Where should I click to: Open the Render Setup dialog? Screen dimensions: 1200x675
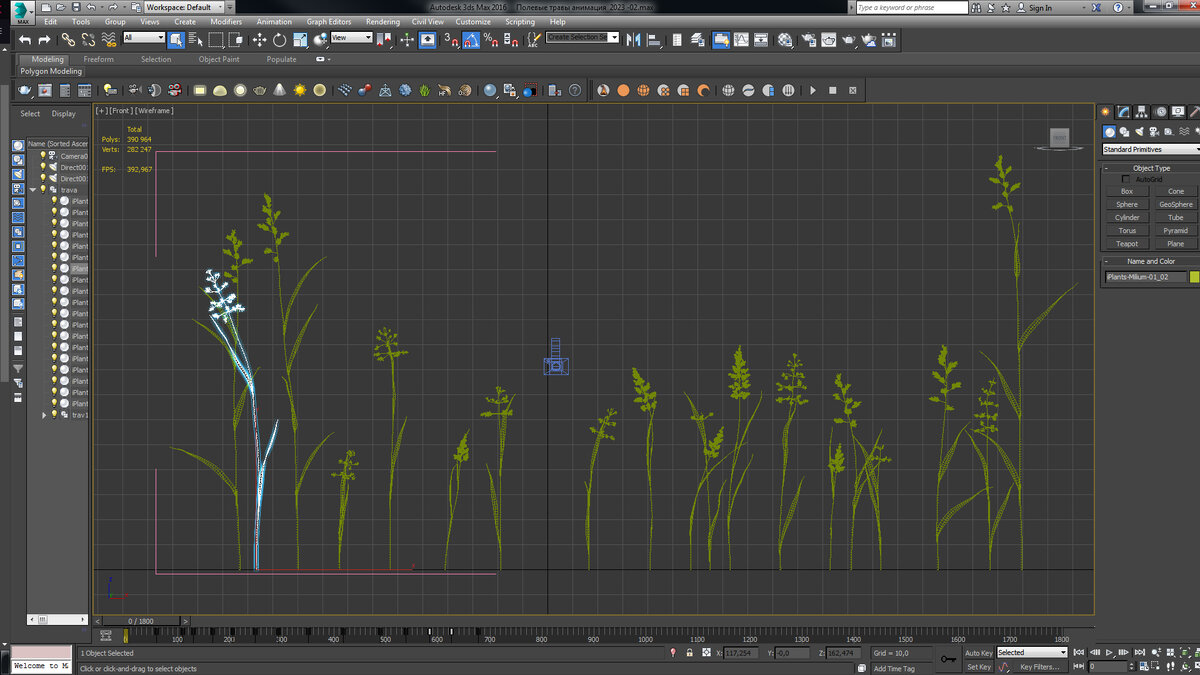809,40
